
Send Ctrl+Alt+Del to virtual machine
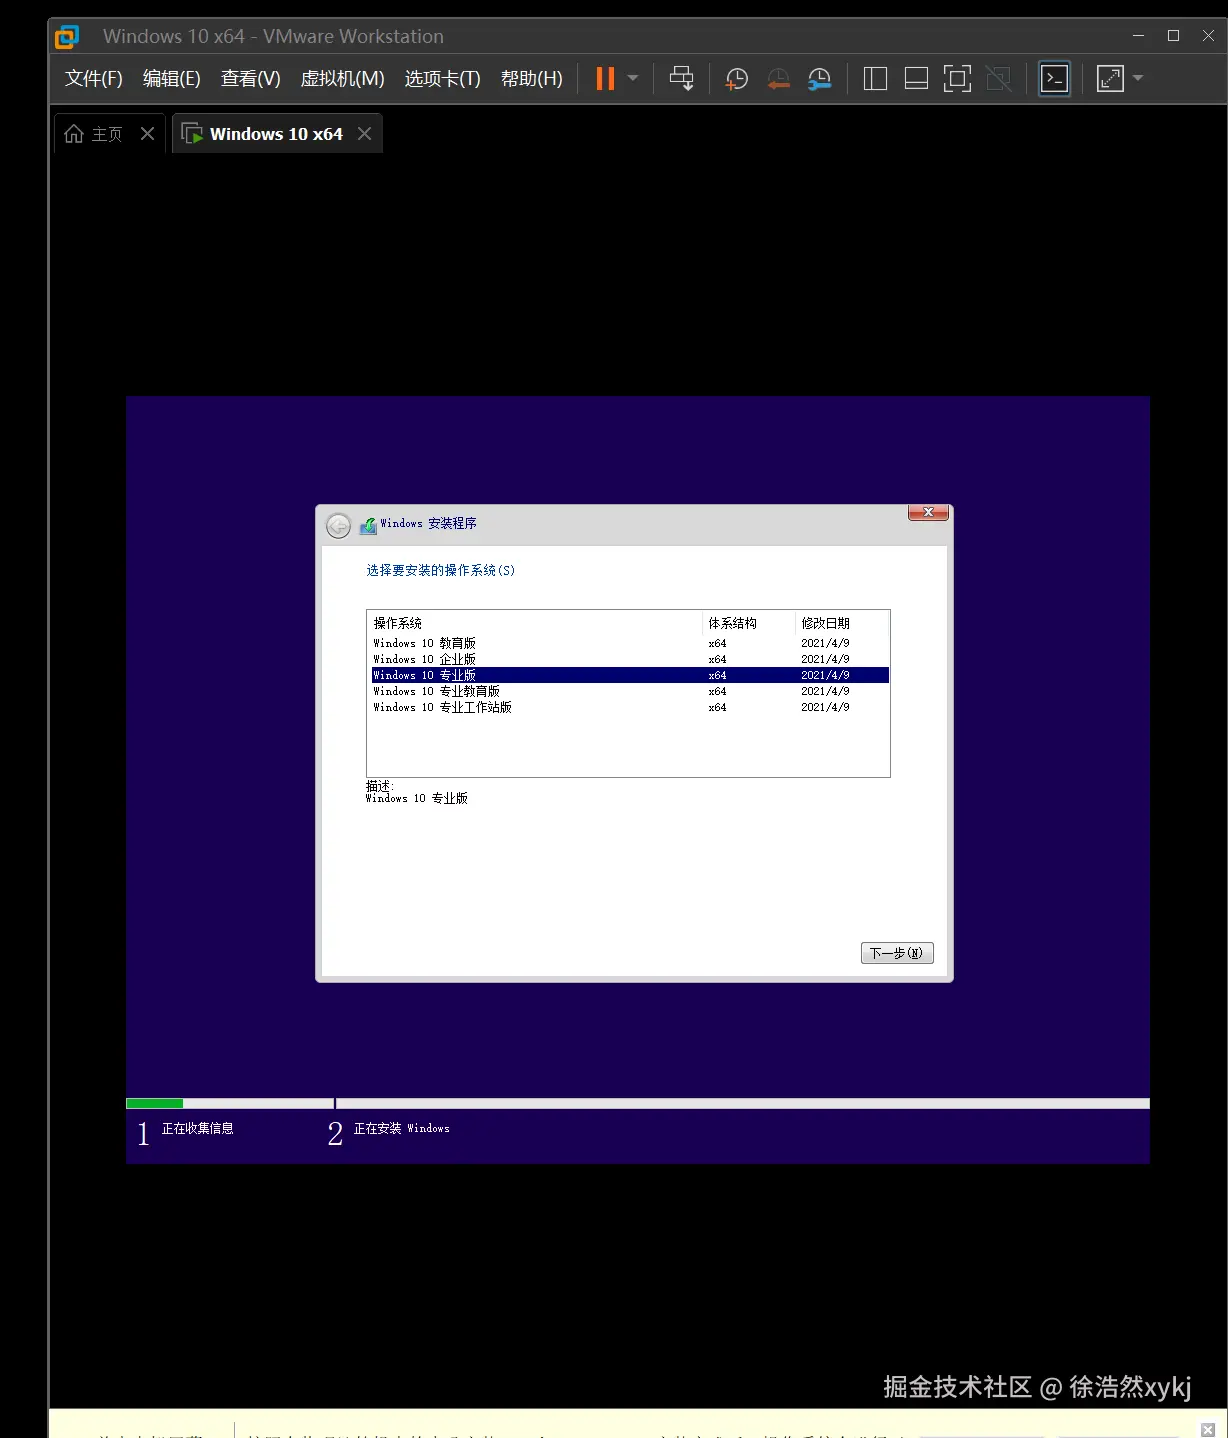[681, 79]
